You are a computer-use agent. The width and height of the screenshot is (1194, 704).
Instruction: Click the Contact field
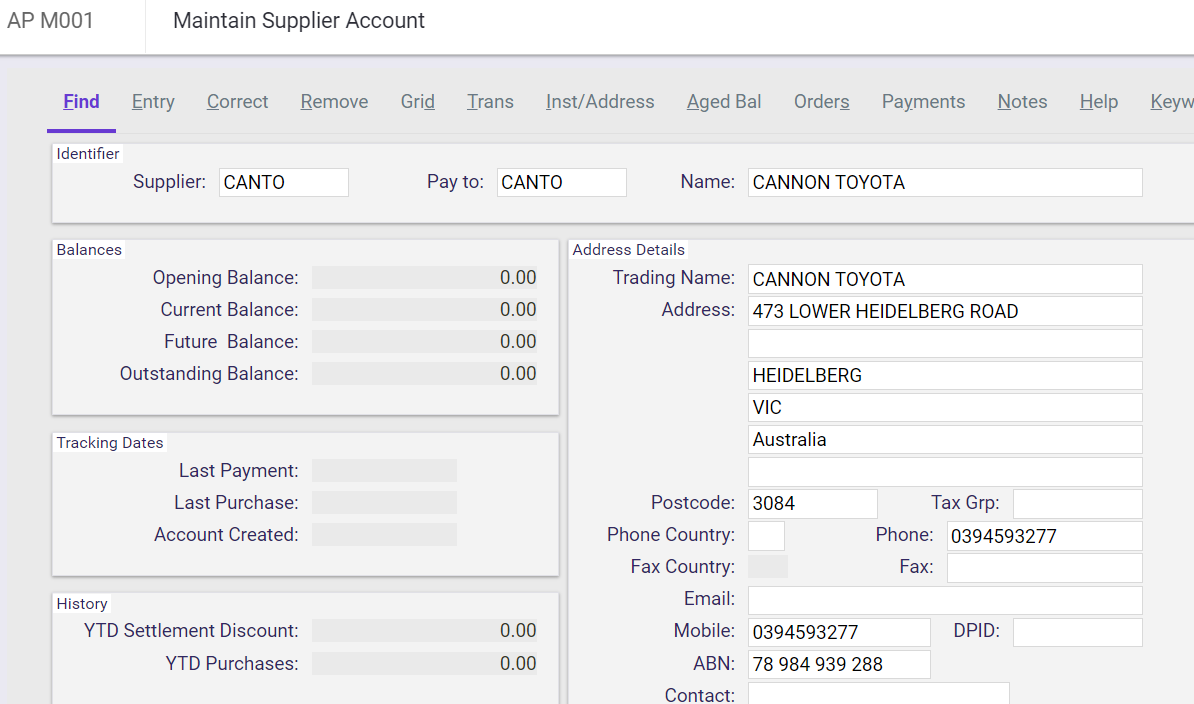pos(879,693)
